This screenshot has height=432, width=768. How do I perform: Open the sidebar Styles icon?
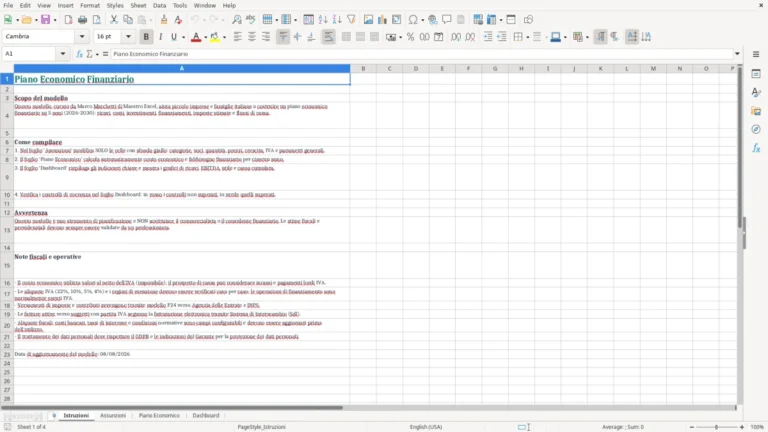tap(756, 92)
